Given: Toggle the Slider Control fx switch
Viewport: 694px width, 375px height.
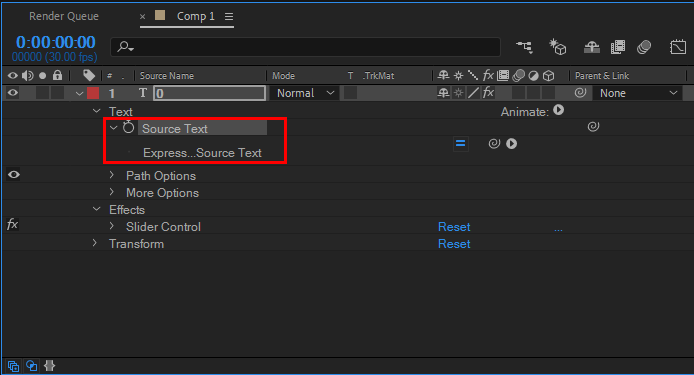Looking at the screenshot, I should click(12, 224).
